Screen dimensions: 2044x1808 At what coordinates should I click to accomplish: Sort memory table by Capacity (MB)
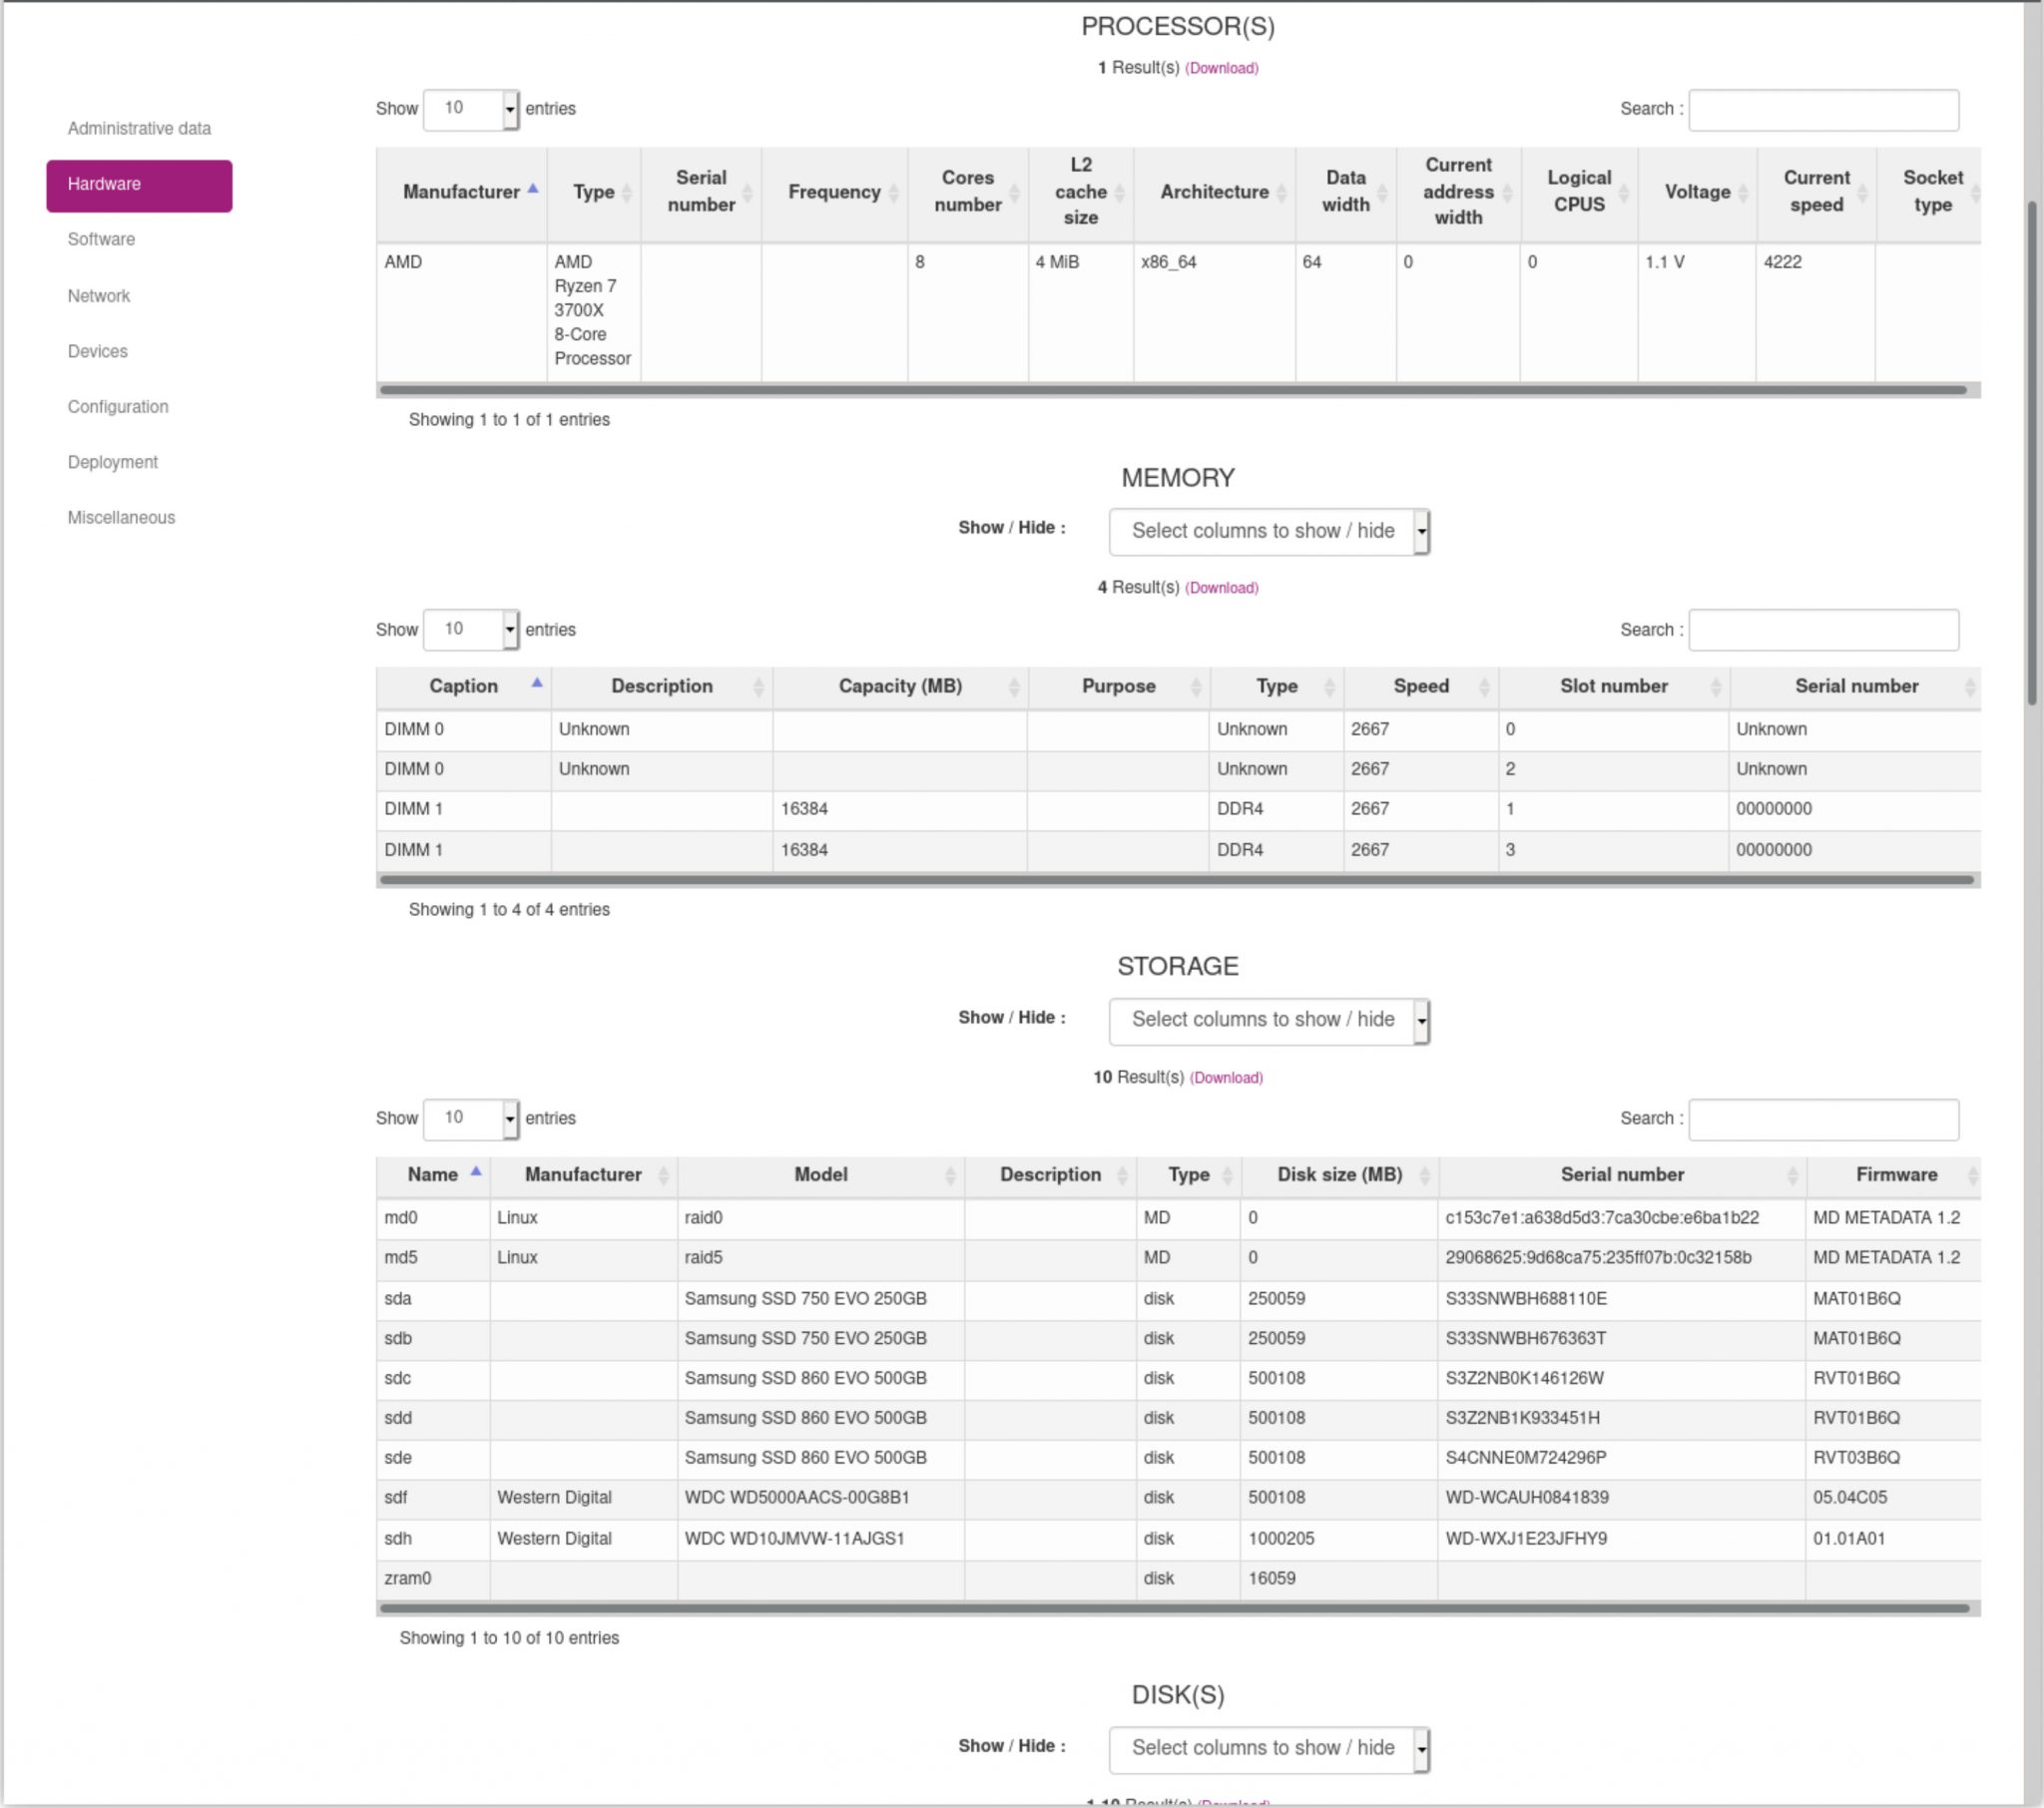coord(899,686)
